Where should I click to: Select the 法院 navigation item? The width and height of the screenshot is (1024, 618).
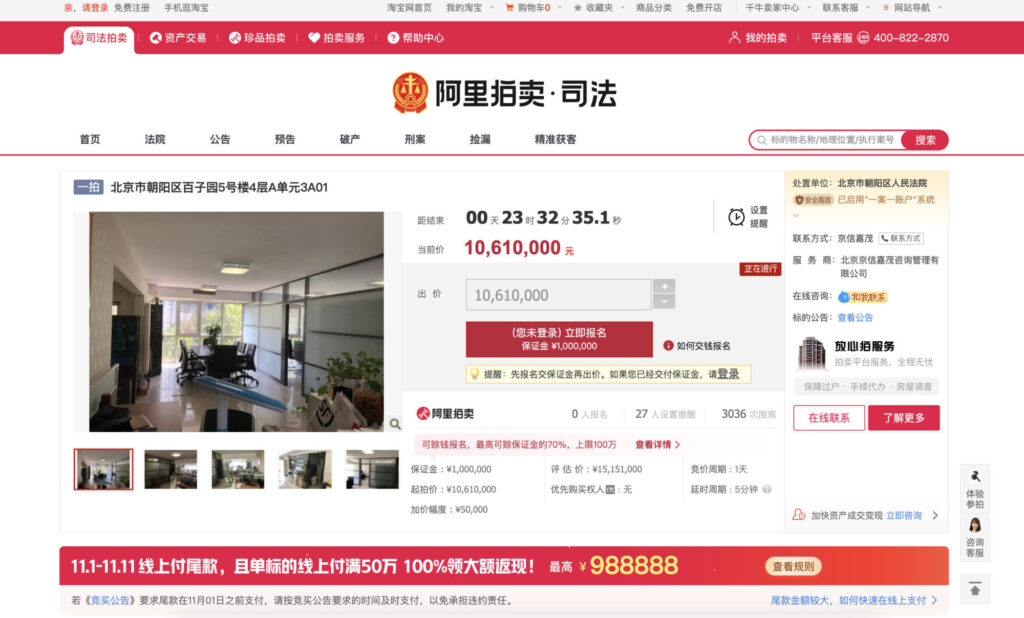tap(155, 139)
